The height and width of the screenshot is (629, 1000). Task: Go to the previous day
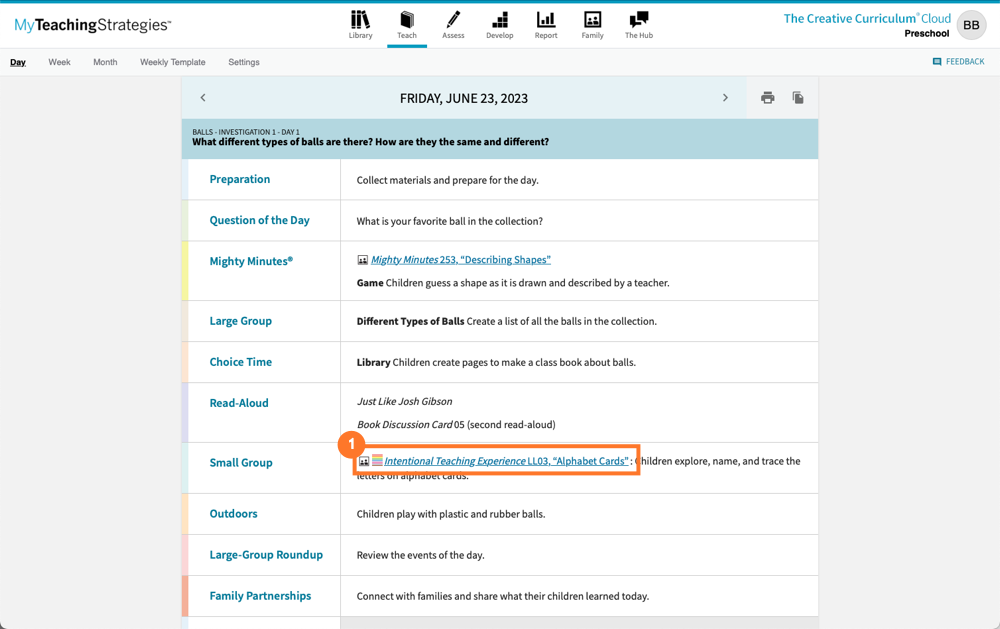(x=202, y=97)
